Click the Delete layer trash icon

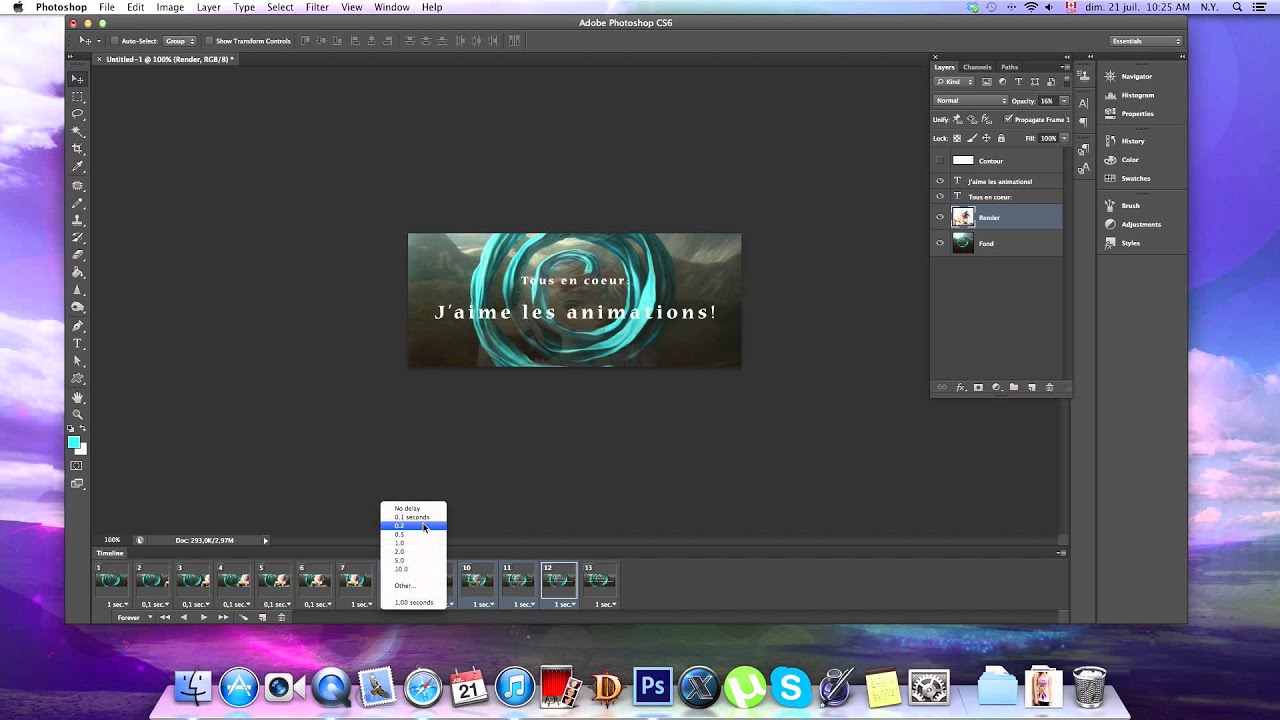coord(1050,387)
